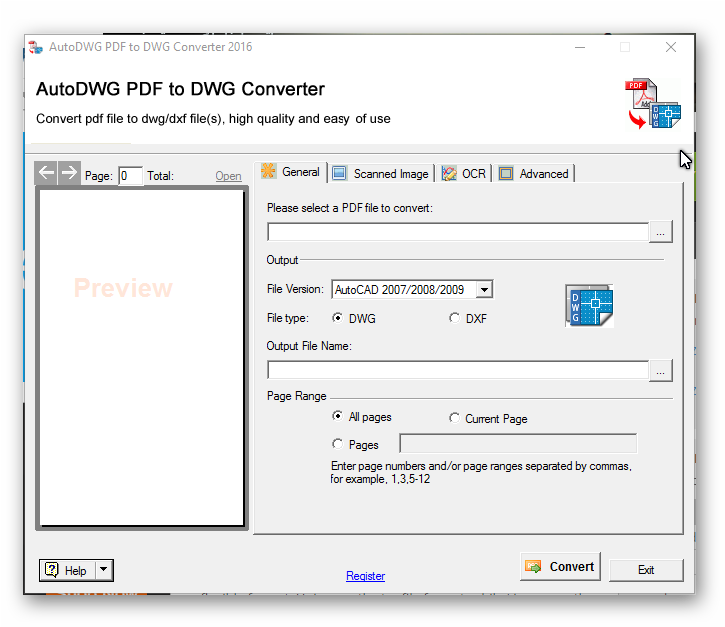
Task: Click the Preview pane
Action: (x=142, y=358)
